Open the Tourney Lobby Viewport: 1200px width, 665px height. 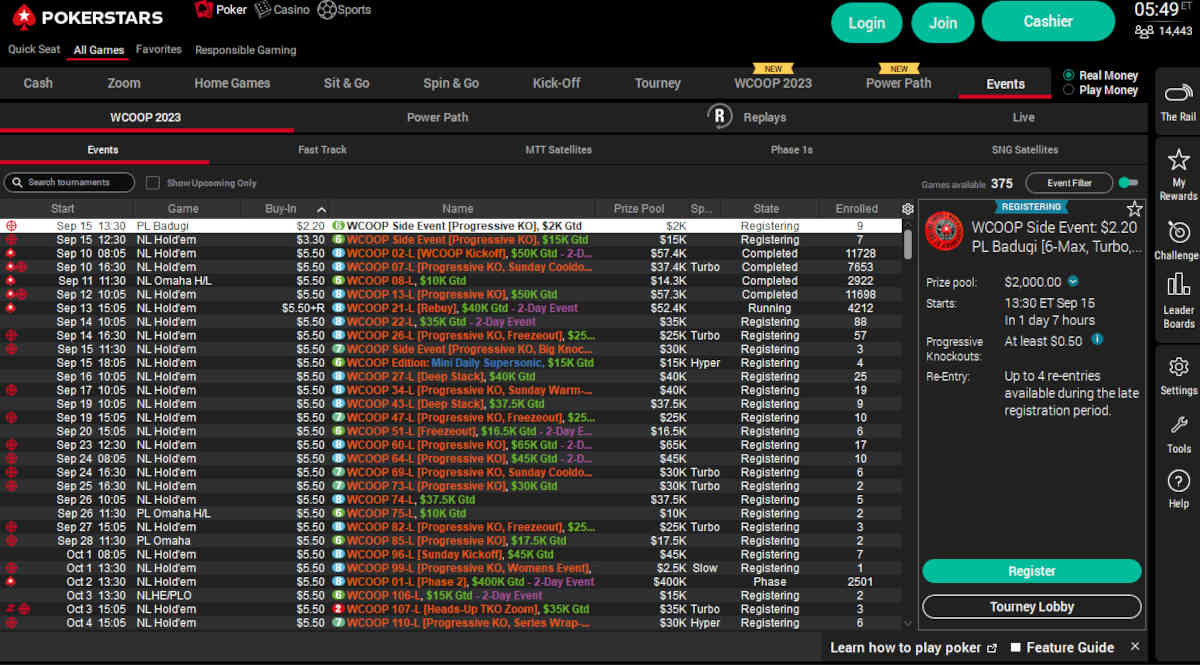coord(1031,607)
